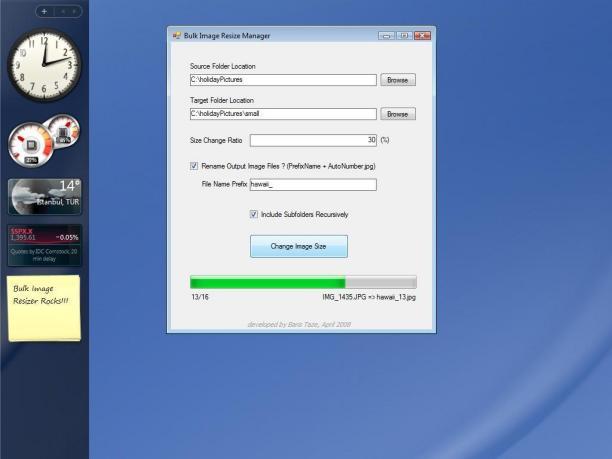Screen dimensions: 612x459
Task: Maximize the Bulk Image Resize Manager window
Action: tap(404, 36)
